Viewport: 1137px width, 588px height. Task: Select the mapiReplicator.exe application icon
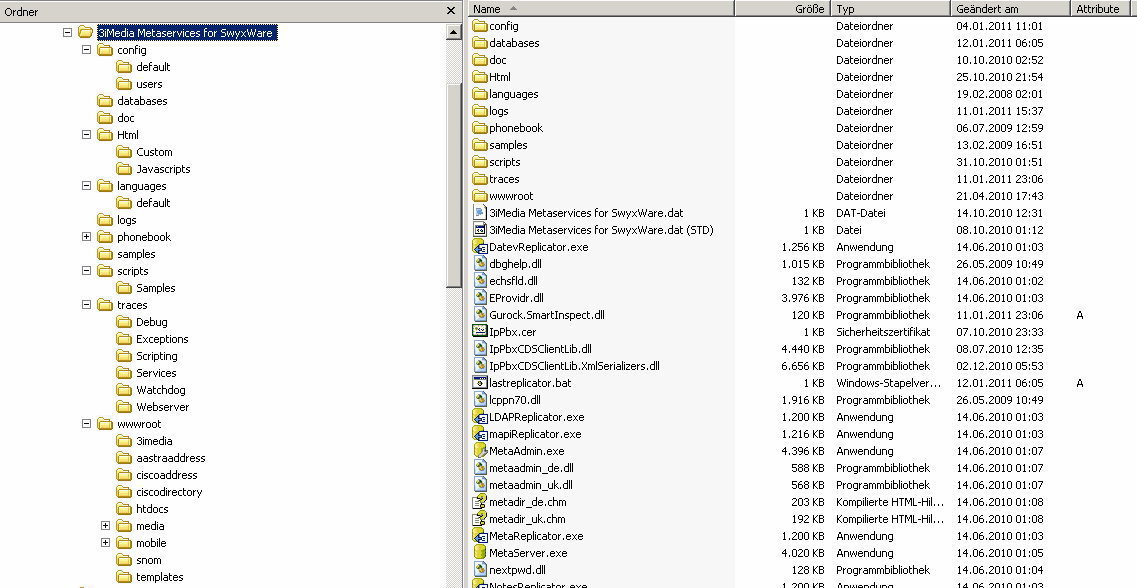479,434
